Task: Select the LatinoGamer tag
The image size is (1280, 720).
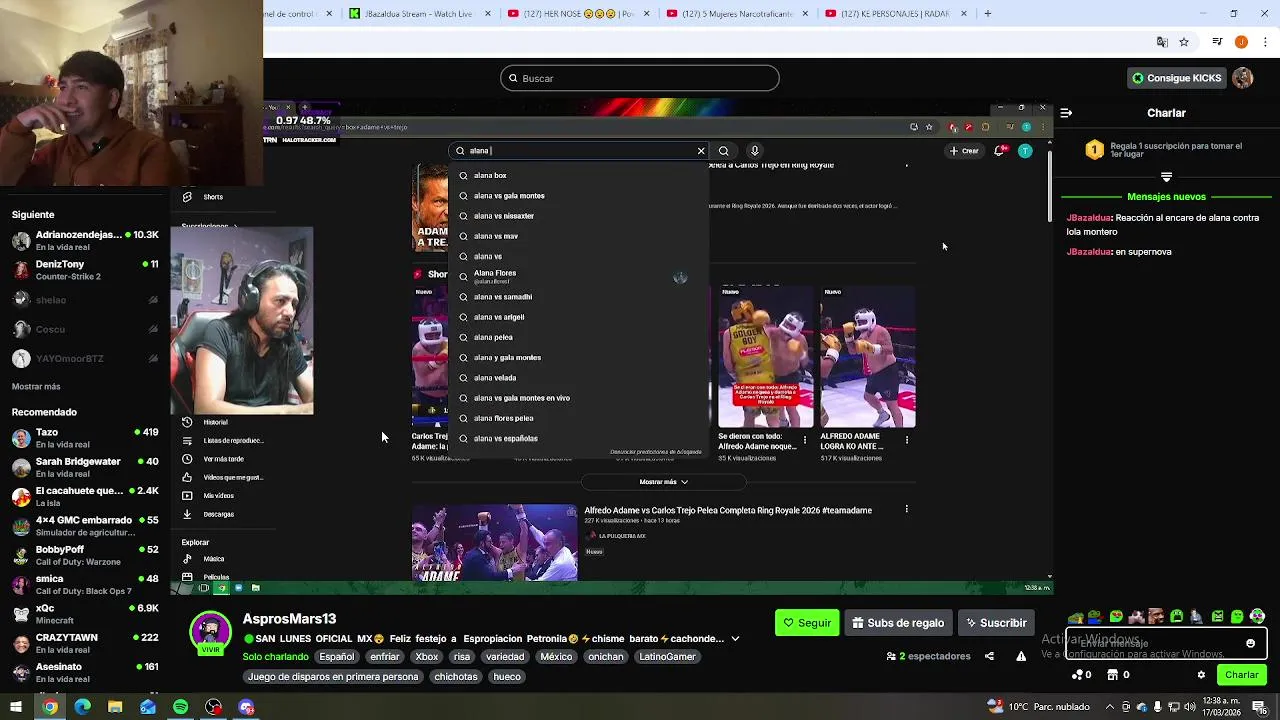Action: [668, 657]
